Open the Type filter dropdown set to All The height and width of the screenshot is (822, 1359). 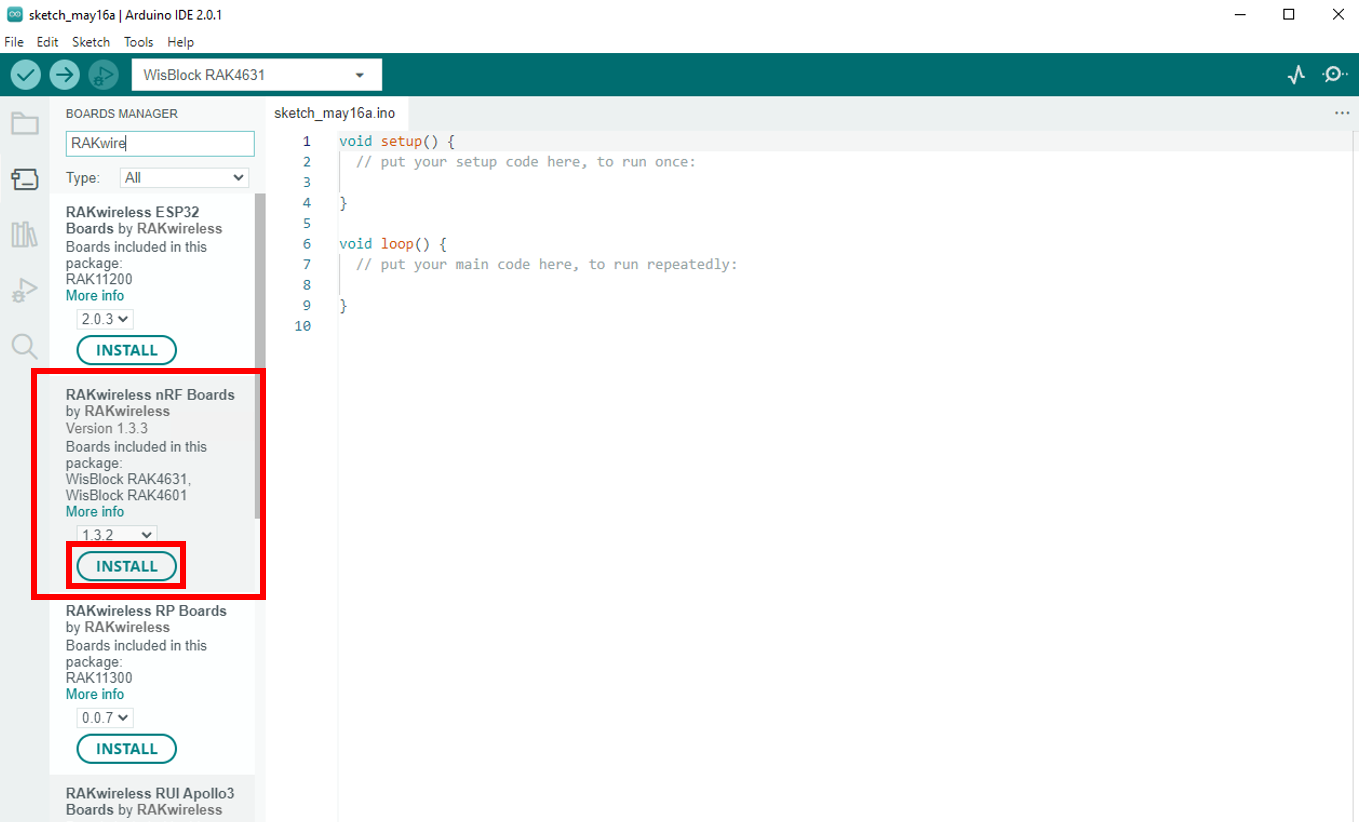pos(184,178)
